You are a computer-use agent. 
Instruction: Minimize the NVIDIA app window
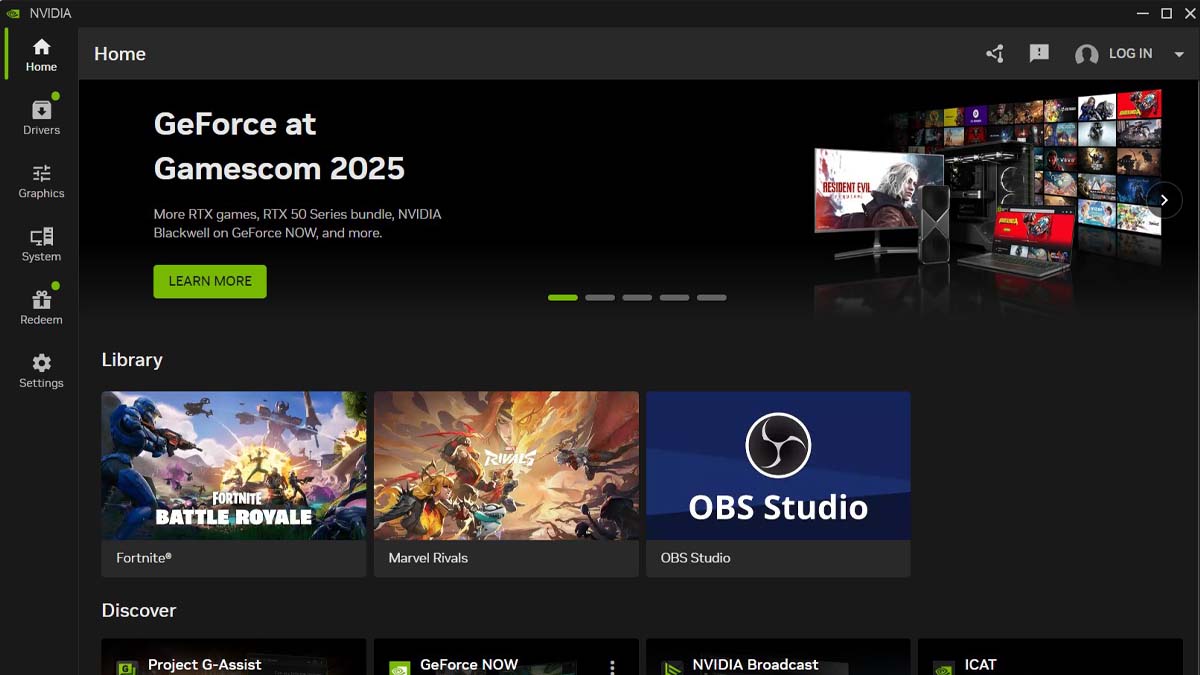[1143, 13]
